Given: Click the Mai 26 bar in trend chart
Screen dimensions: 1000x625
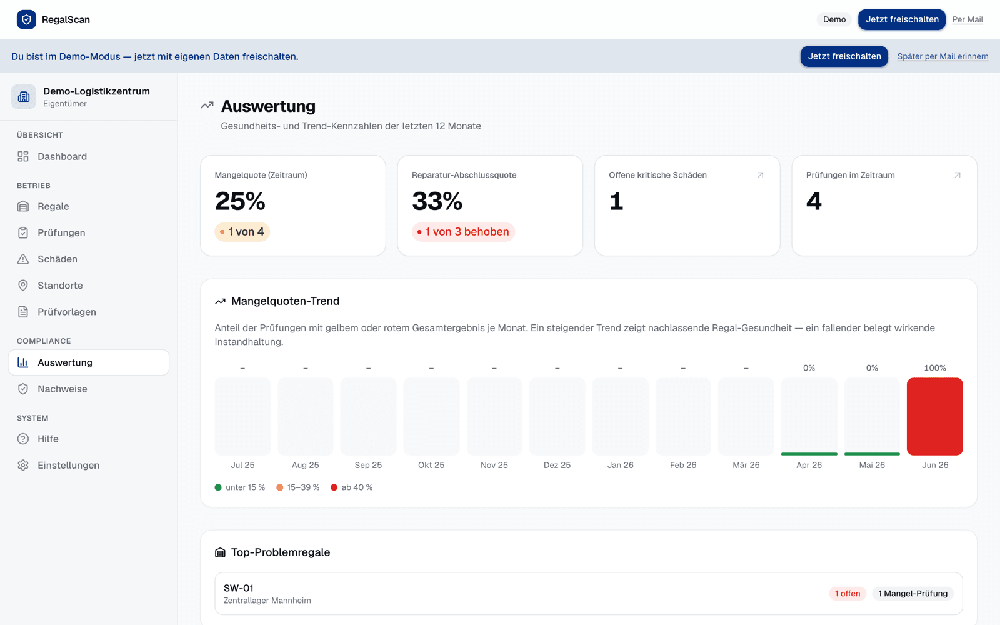Looking at the screenshot, I should [872, 416].
